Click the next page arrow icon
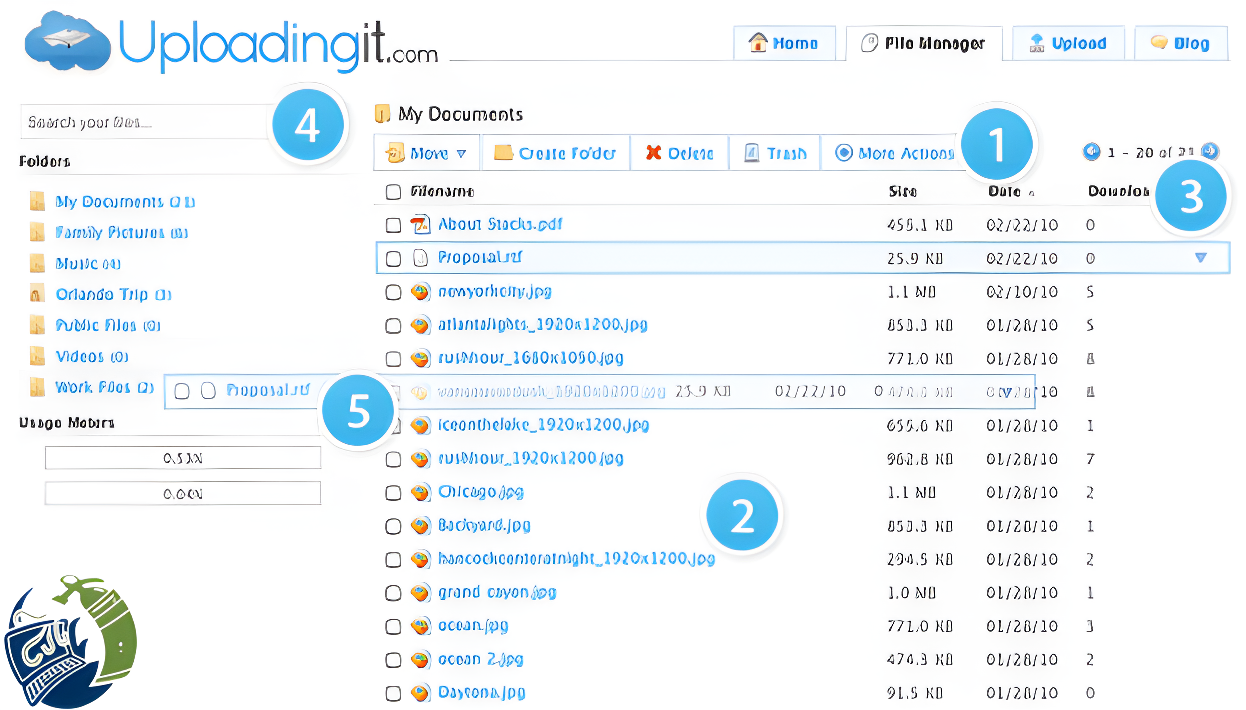 pyautogui.click(x=1210, y=152)
